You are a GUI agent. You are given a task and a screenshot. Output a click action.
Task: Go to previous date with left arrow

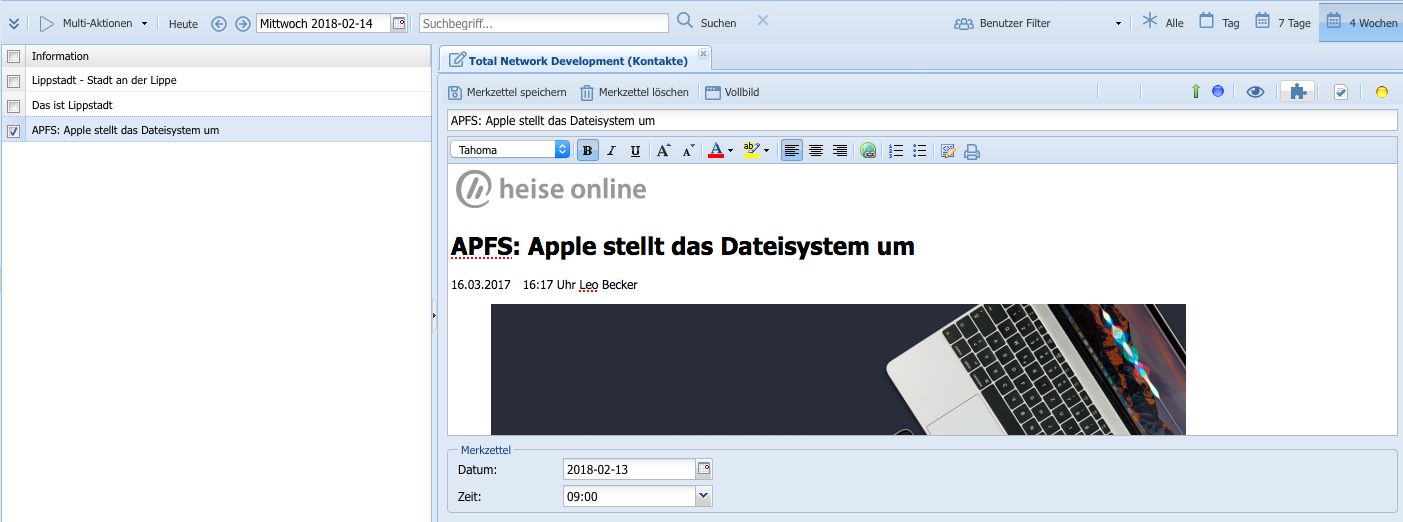tap(219, 23)
